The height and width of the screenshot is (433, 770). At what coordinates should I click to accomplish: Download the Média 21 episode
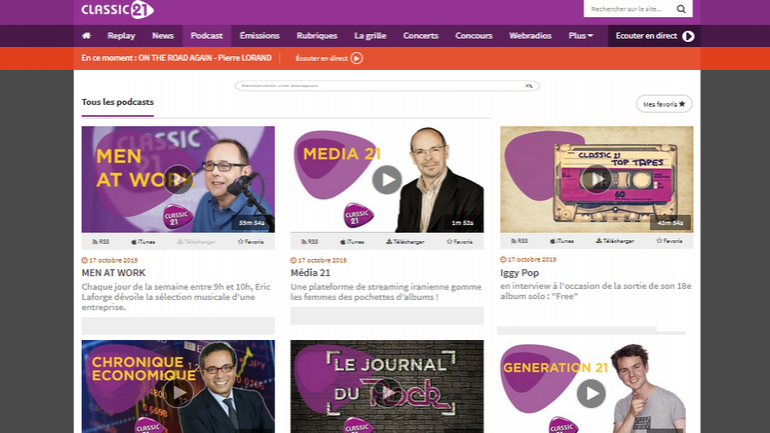[405, 242]
